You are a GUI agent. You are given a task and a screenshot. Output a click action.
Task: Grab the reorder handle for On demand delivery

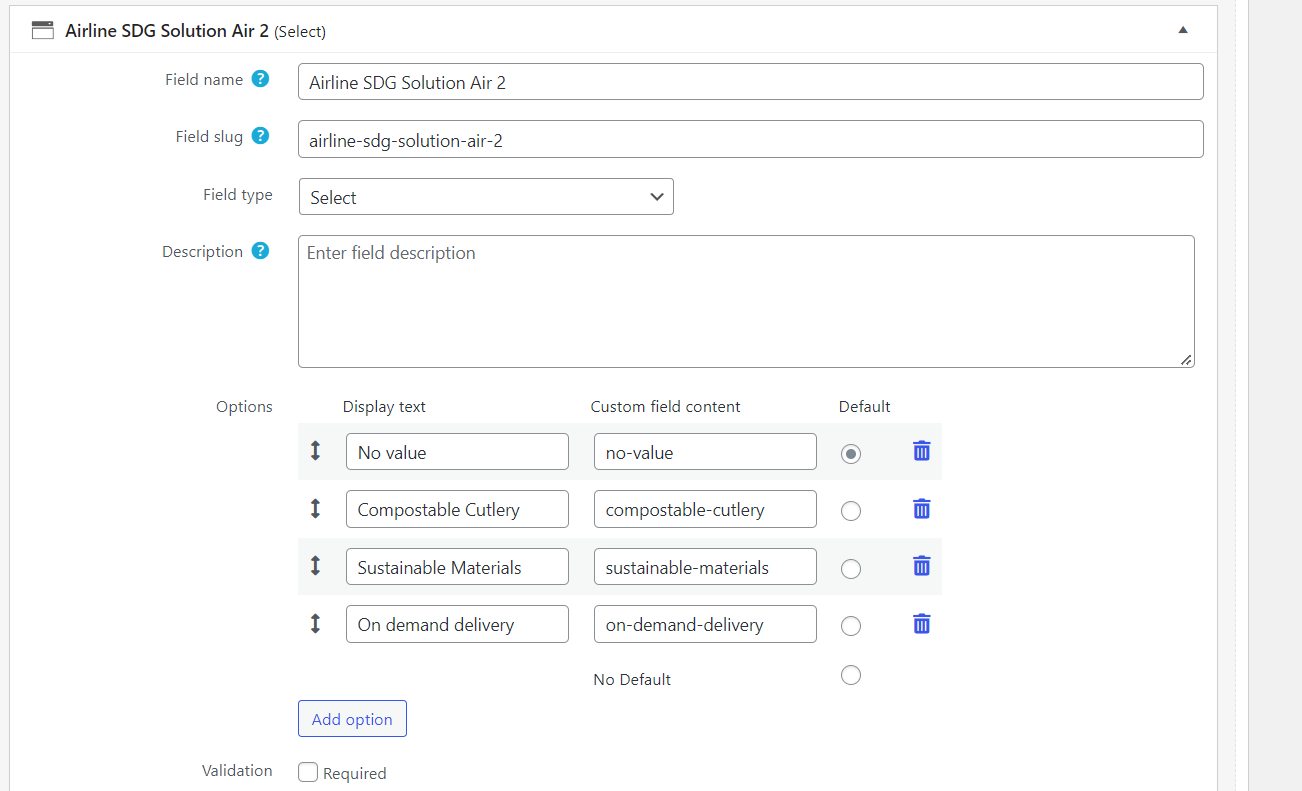pyautogui.click(x=315, y=624)
